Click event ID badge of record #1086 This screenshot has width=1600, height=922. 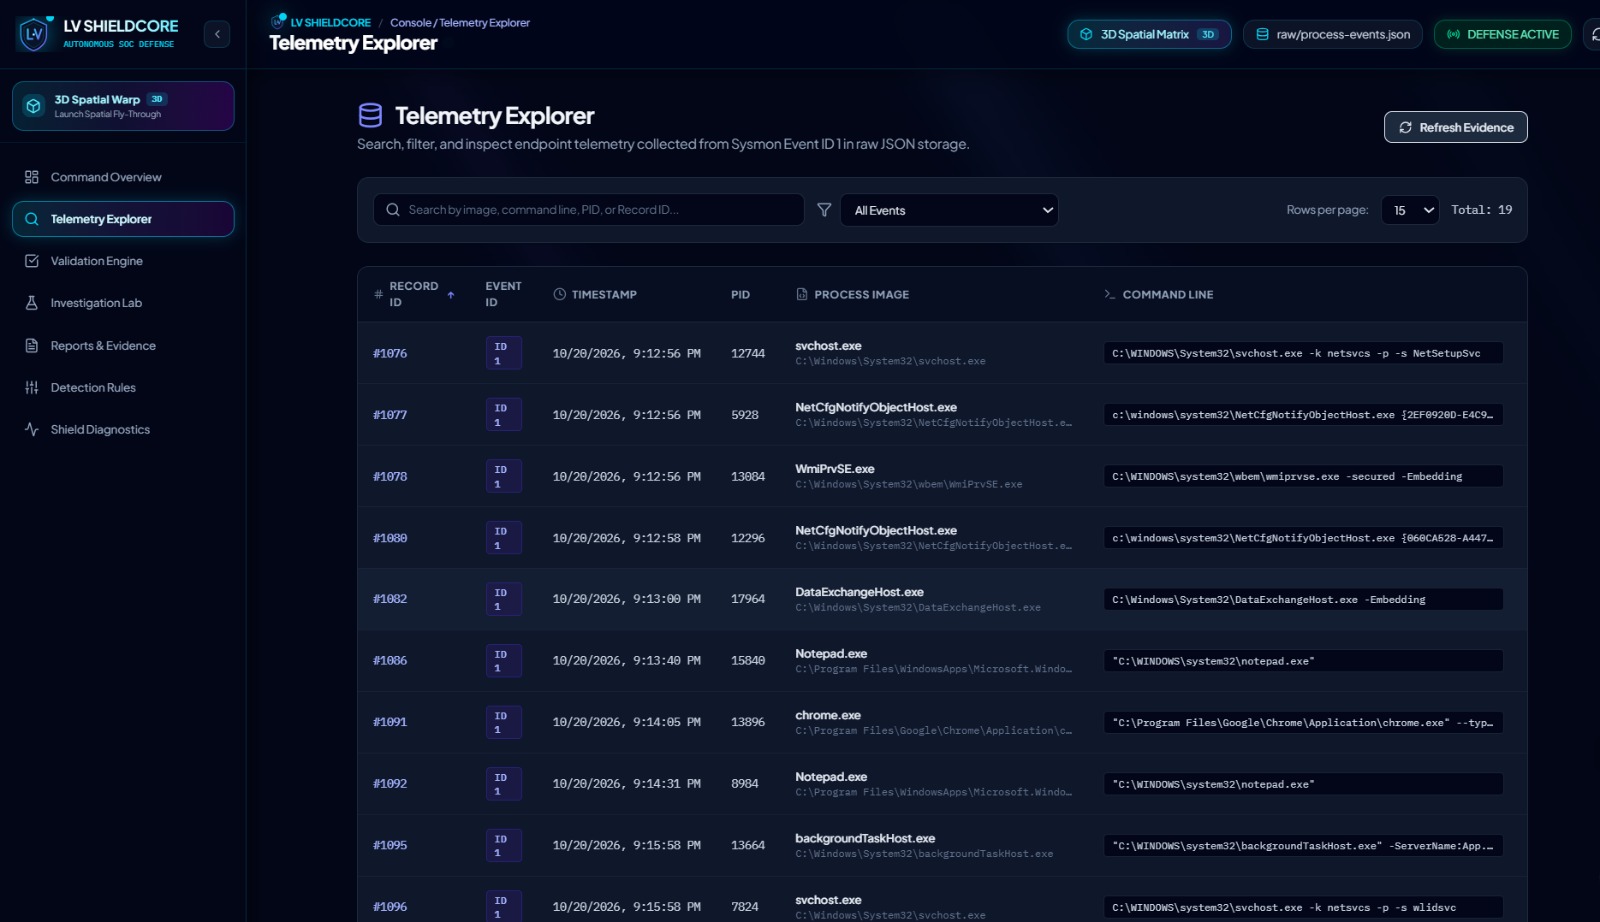[503, 661]
